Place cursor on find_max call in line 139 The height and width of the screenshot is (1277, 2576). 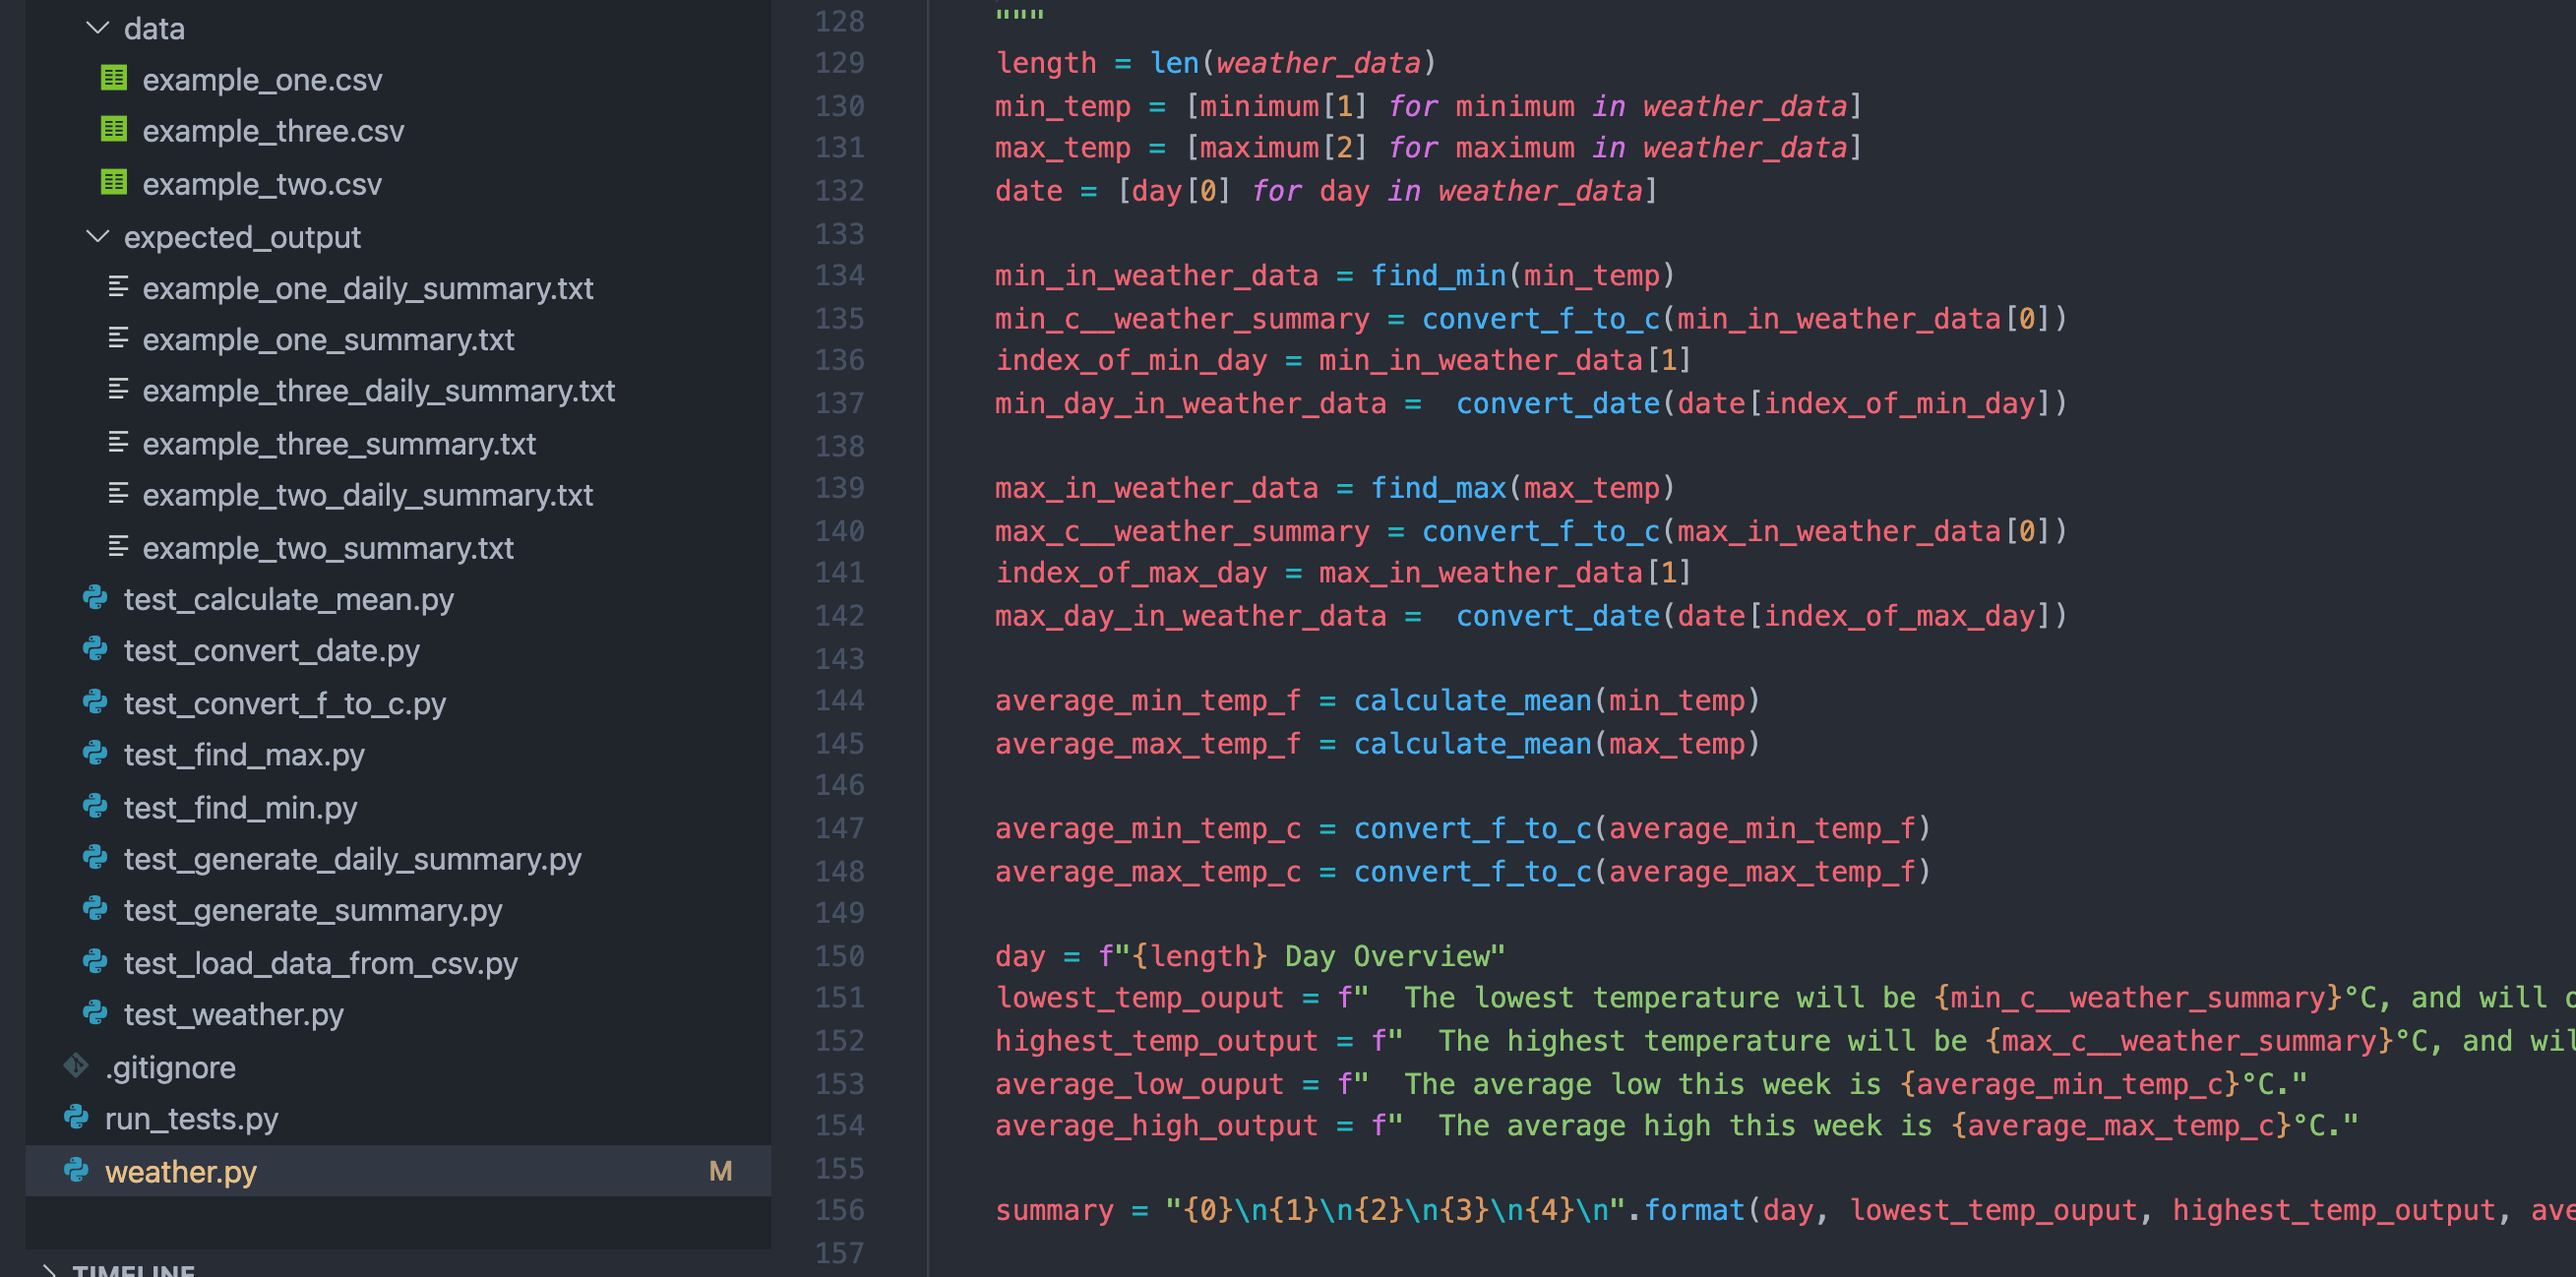[1438, 488]
